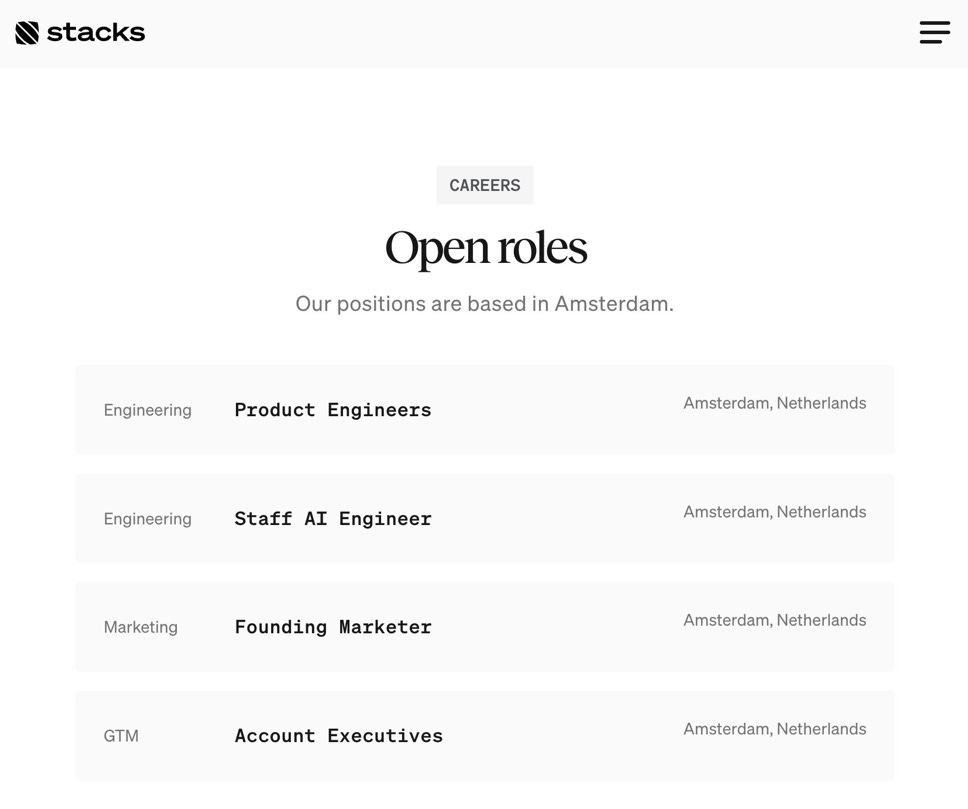Open the Account Executives role
Viewport: 968px width, 809px height.
[x=339, y=736]
